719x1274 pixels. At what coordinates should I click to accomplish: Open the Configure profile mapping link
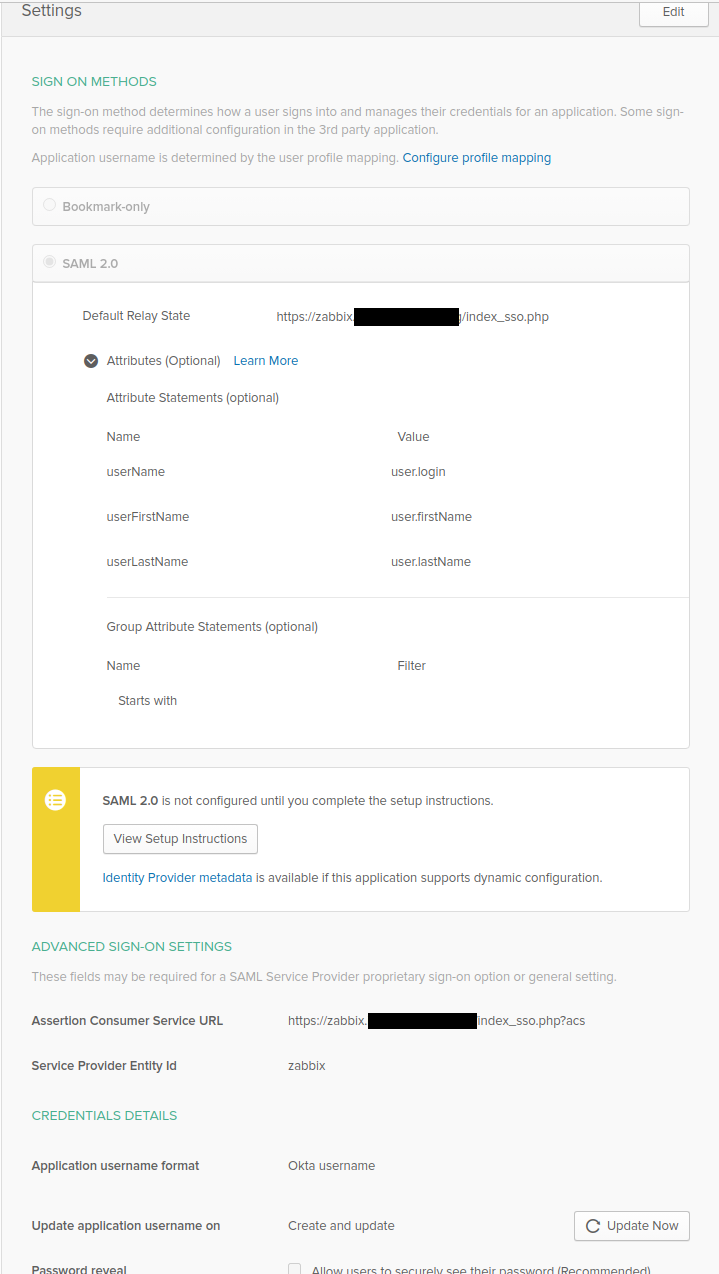point(476,158)
